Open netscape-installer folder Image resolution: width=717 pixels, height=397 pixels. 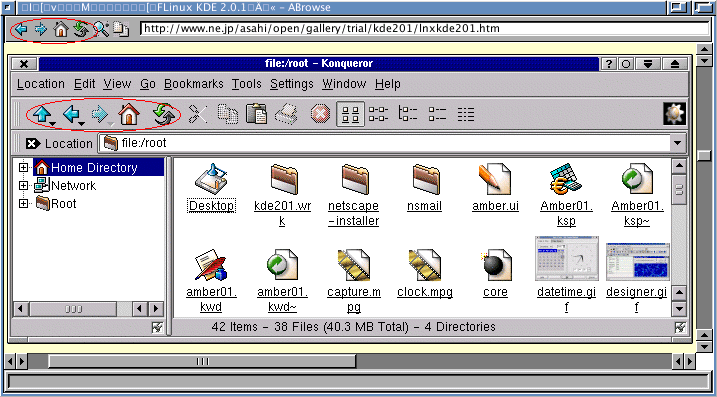[x=354, y=180]
